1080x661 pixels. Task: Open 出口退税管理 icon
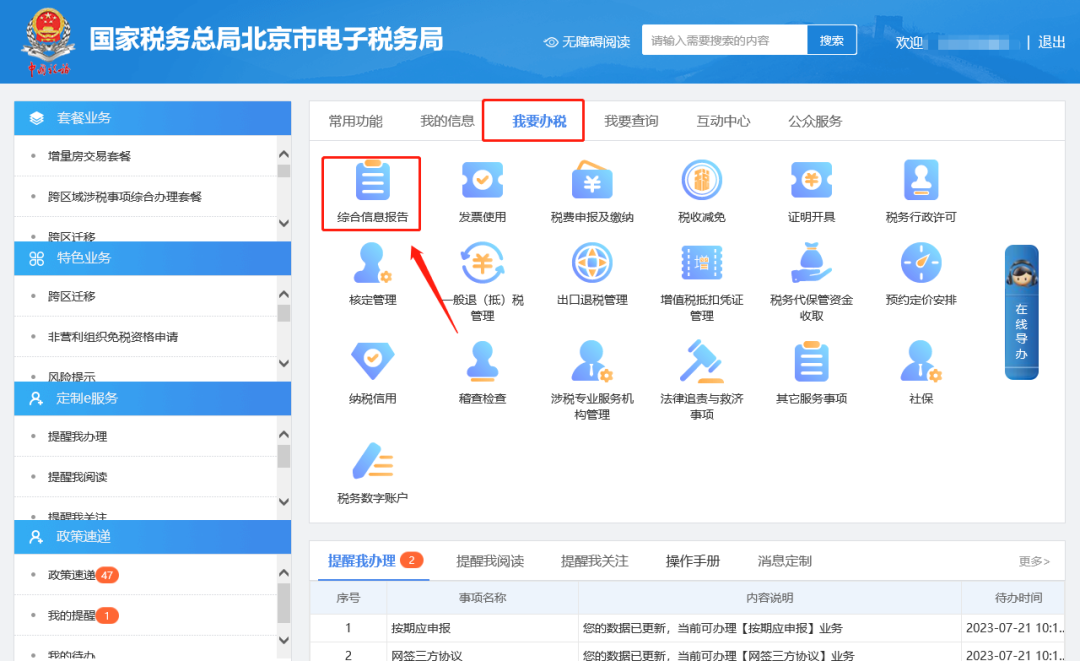(592, 263)
